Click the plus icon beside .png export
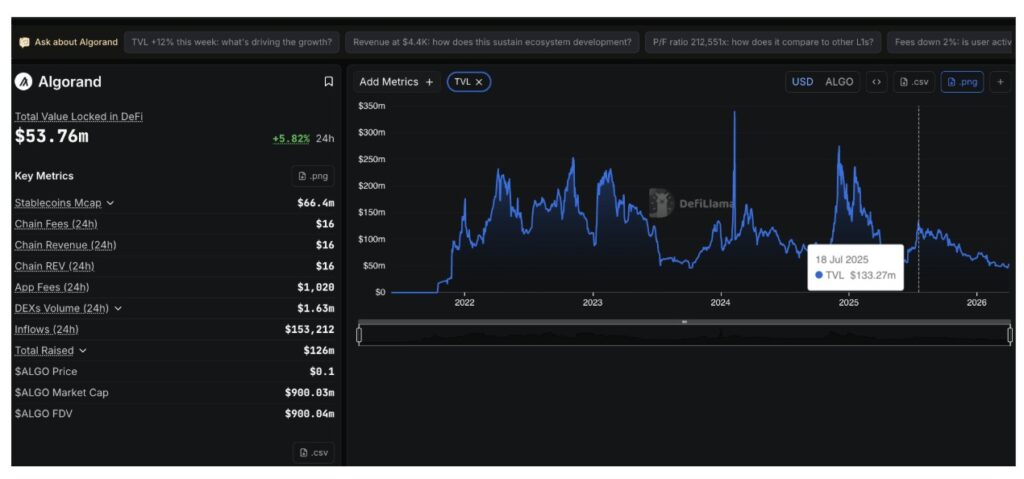This screenshot has width=1024, height=479. tap(1000, 82)
